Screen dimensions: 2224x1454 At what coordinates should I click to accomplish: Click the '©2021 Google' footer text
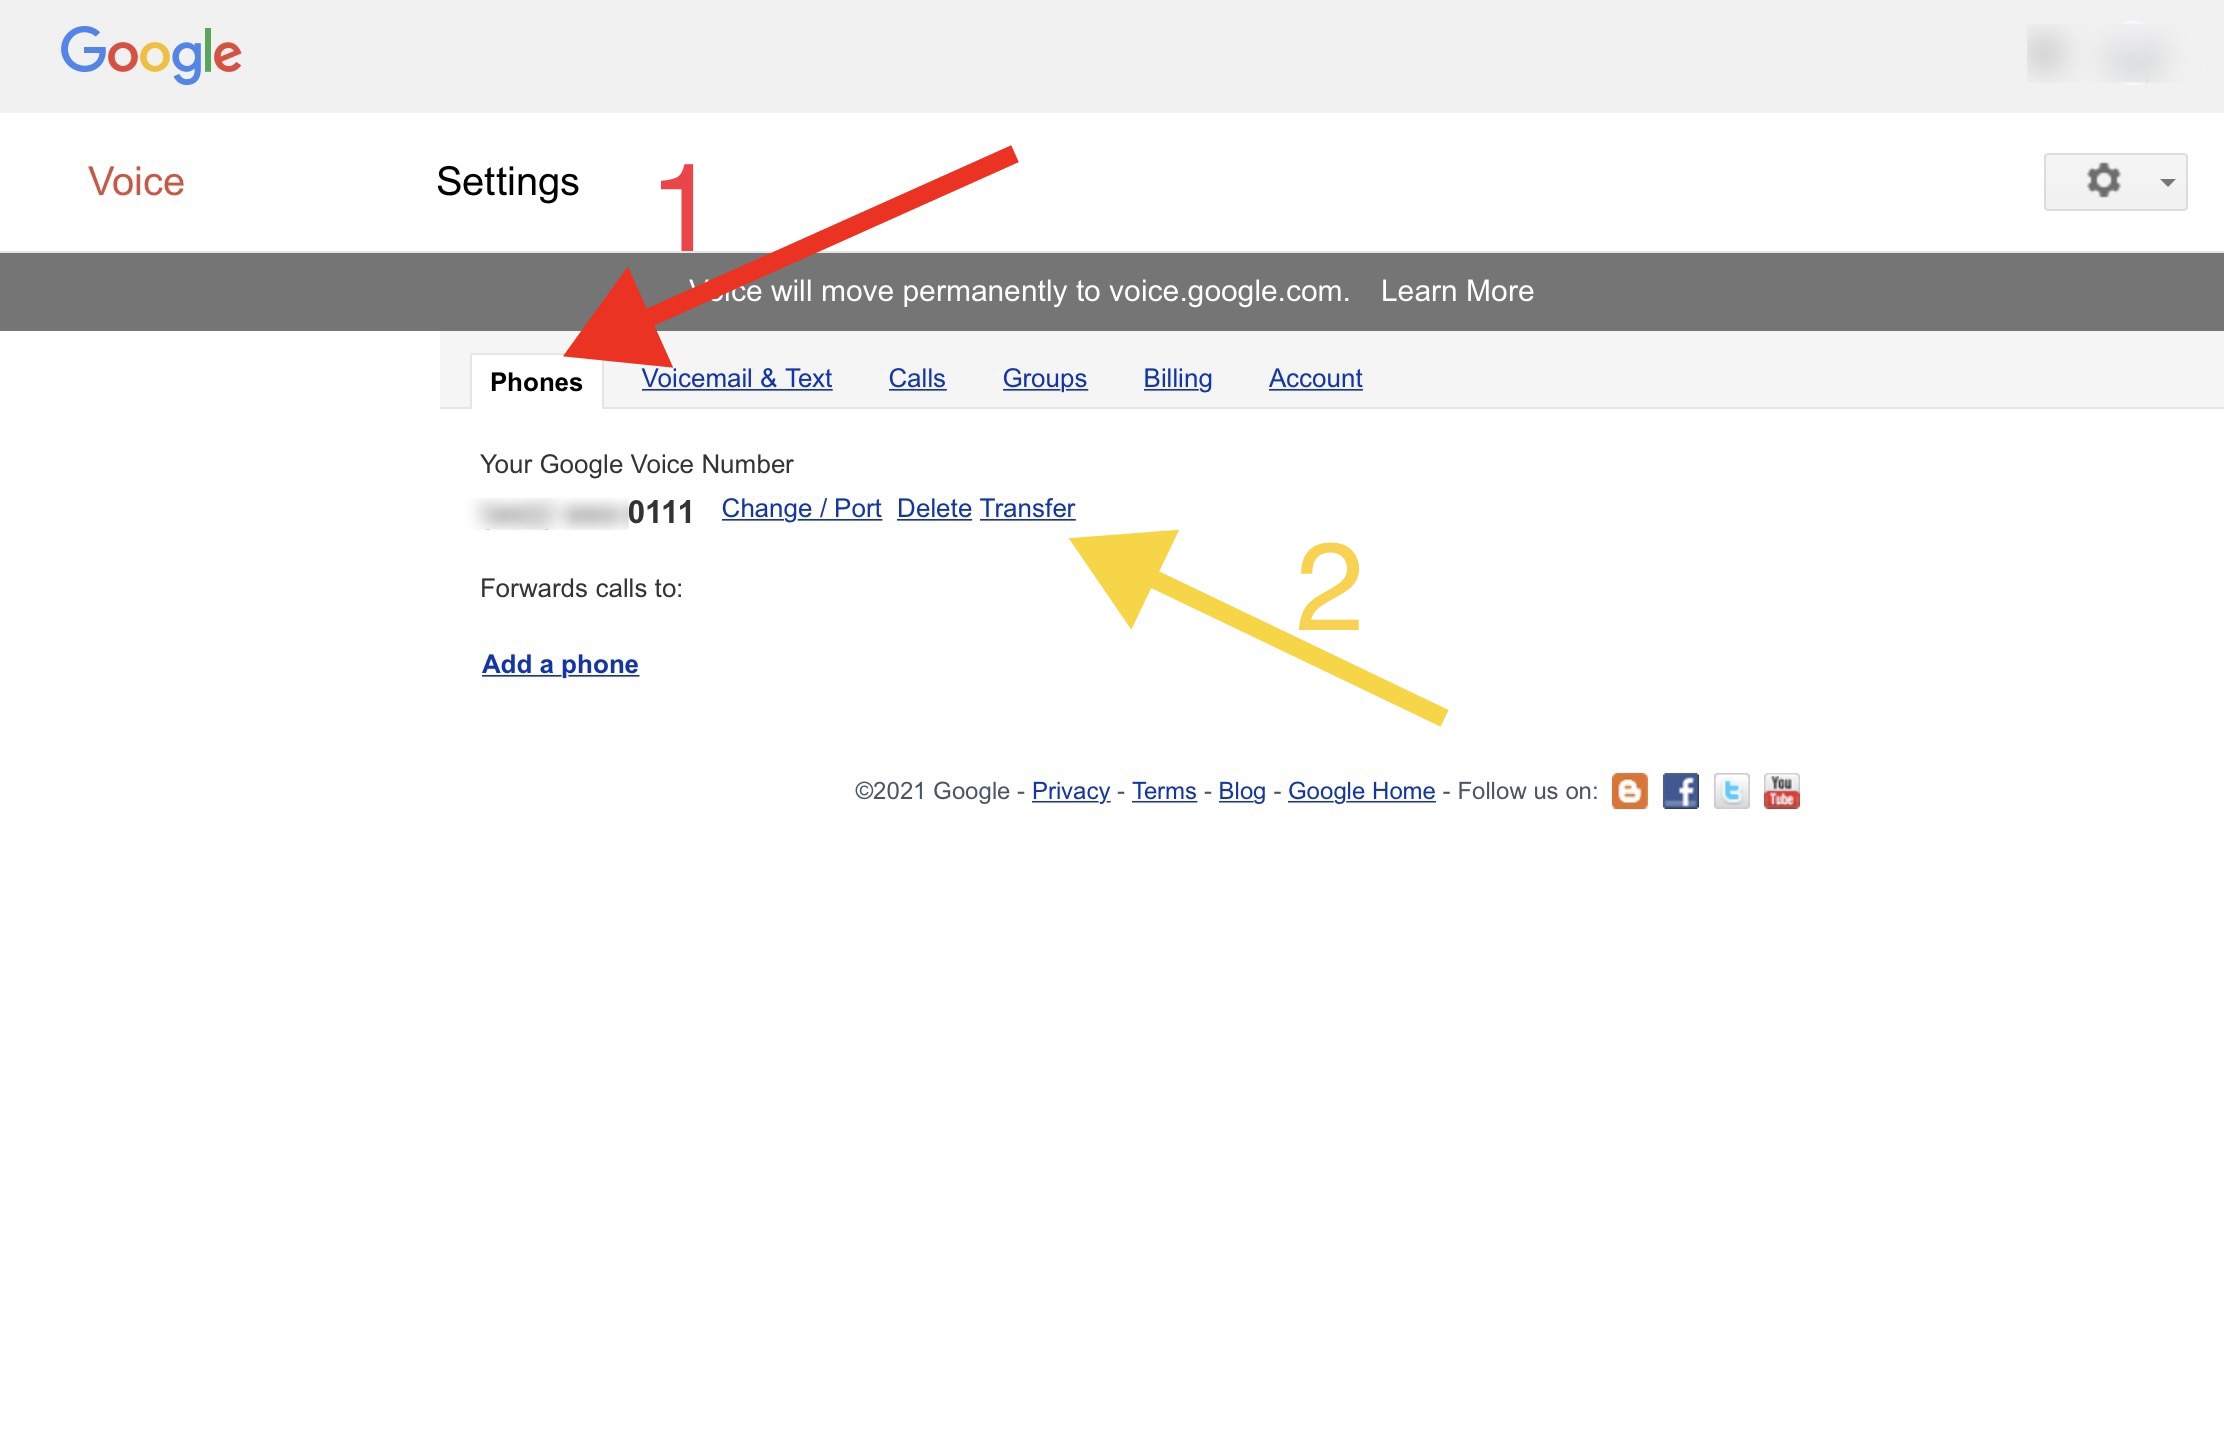pos(931,791)
